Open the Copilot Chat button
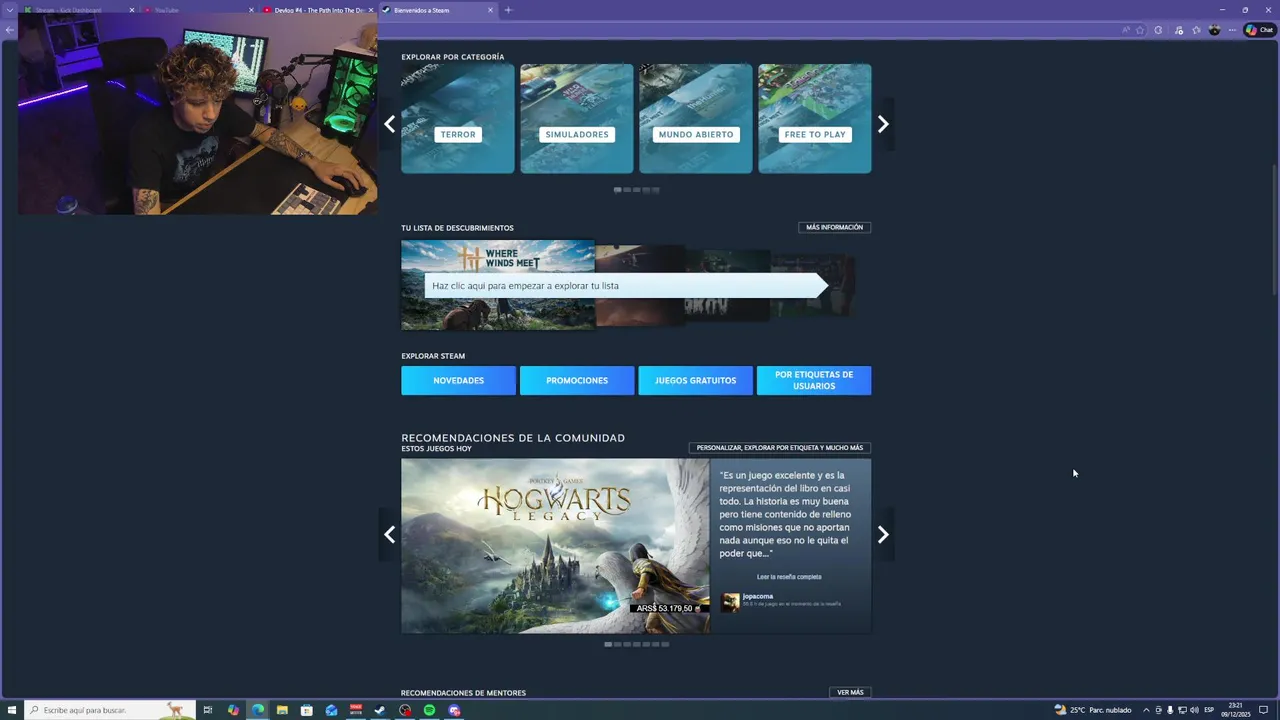Screen dimensions: 1280x720 (1258, 30)
